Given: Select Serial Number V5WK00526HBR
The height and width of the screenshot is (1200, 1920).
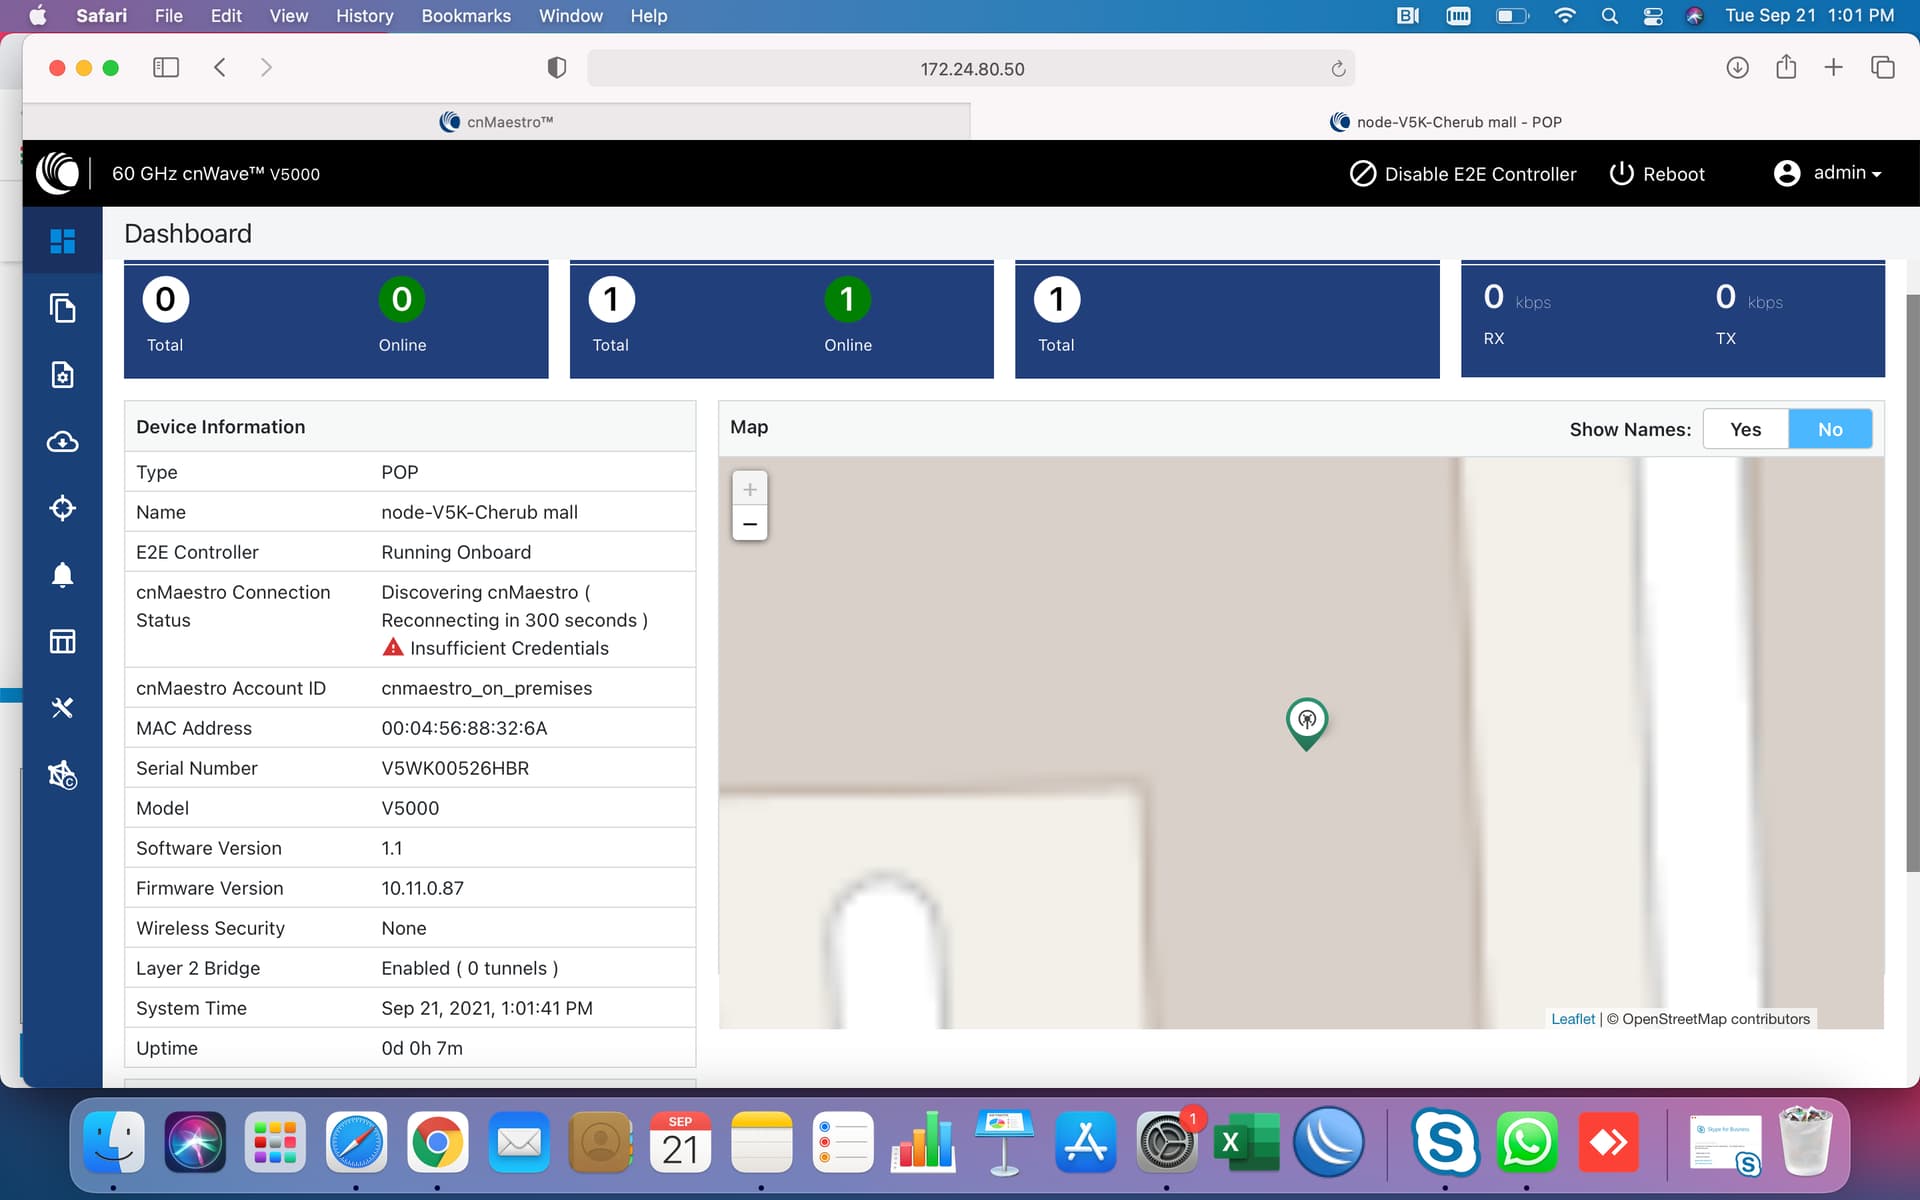Looking at the screenshot, I should click(455, 768).
